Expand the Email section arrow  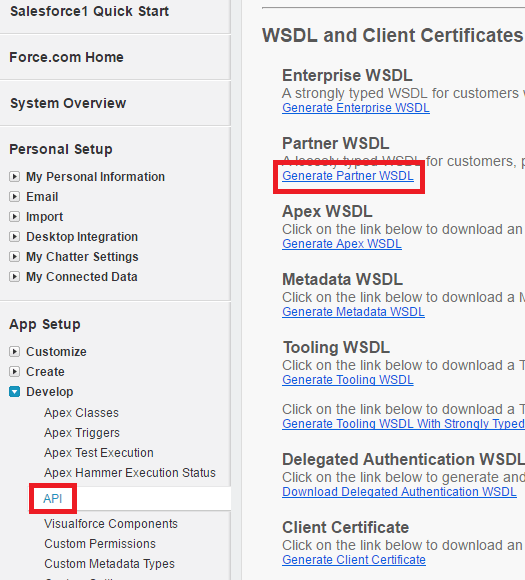coord(14,197)
